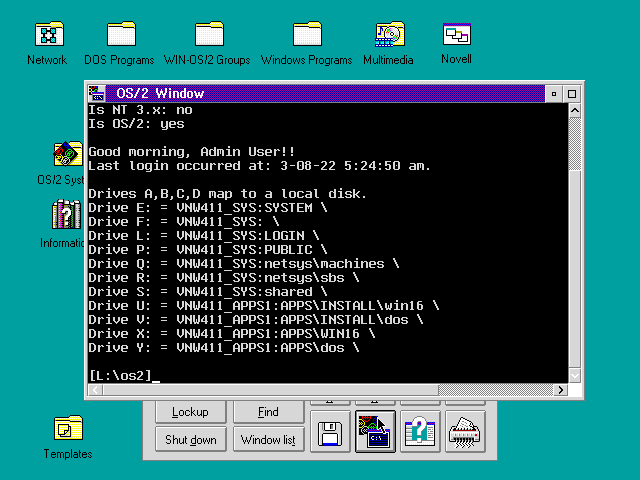Open the DOS Programs folder
Image resolution: width=640 pixels, height=480 pixels.
[121, 34]
